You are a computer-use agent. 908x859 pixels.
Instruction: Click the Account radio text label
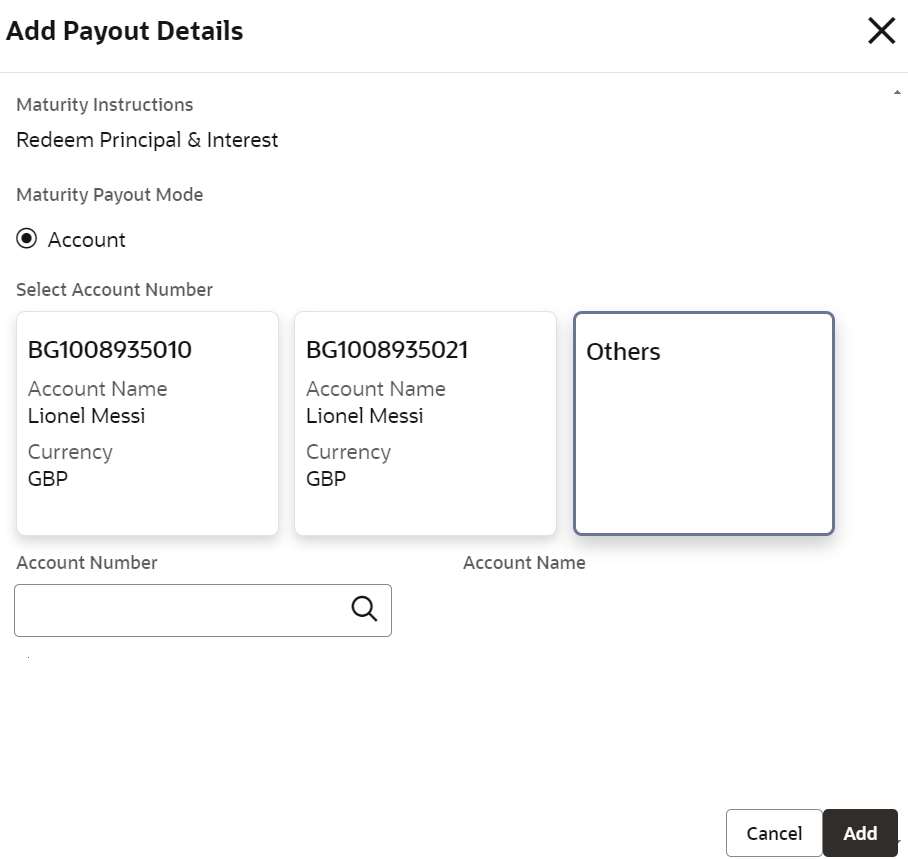point(87,240)
